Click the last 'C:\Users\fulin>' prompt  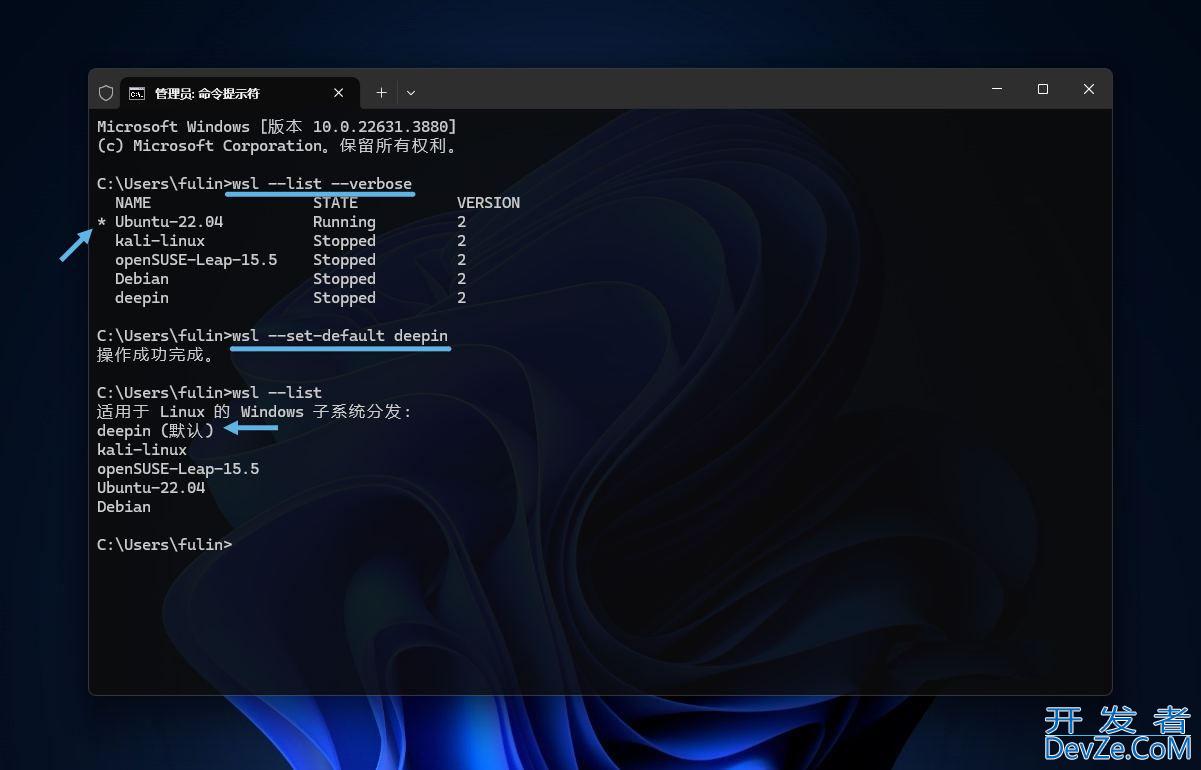point(164,545)
